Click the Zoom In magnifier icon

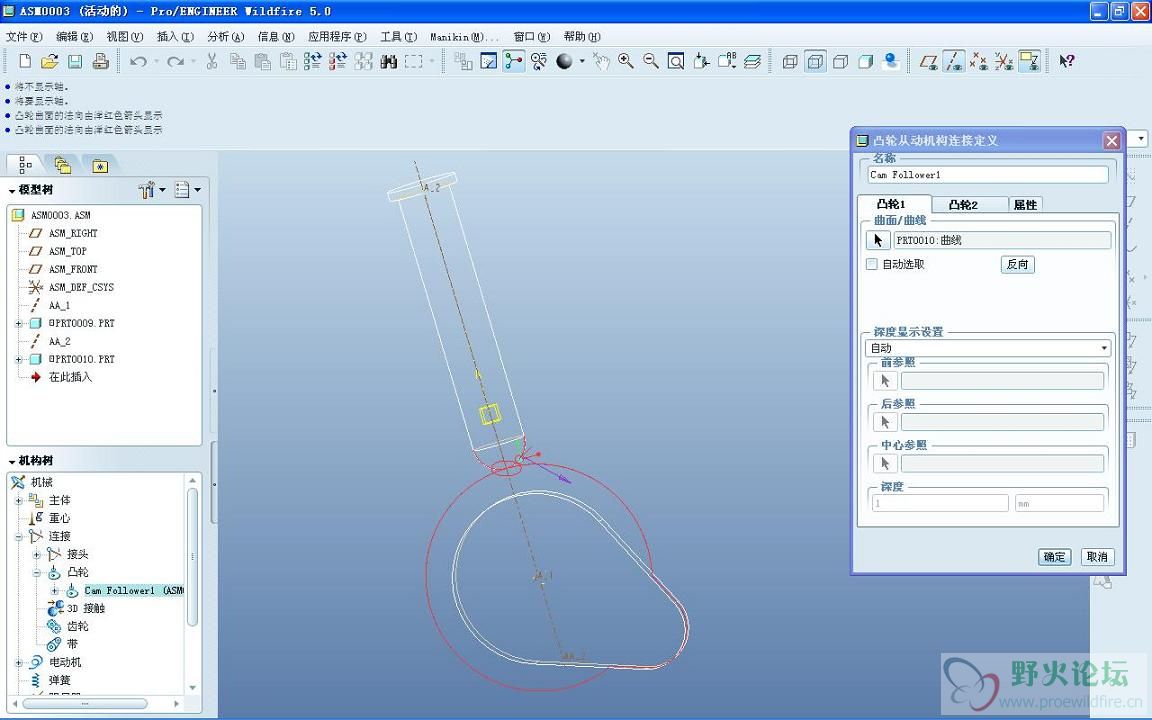click(626, 62)
